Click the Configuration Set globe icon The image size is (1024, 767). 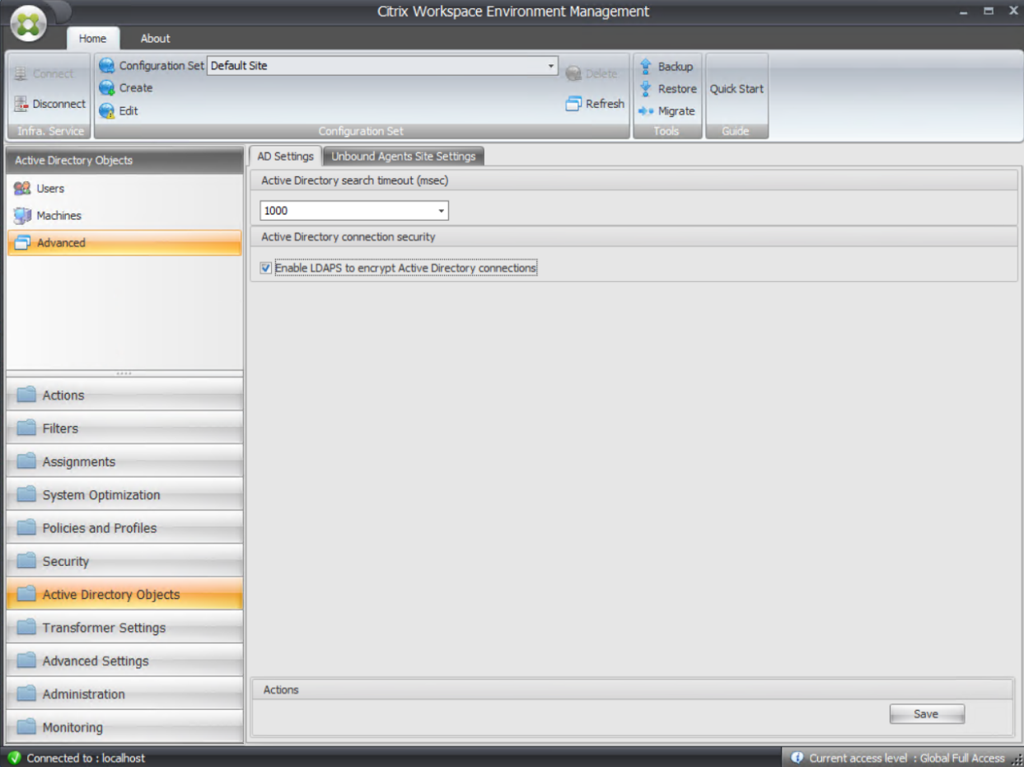click(x=106, y=65)
